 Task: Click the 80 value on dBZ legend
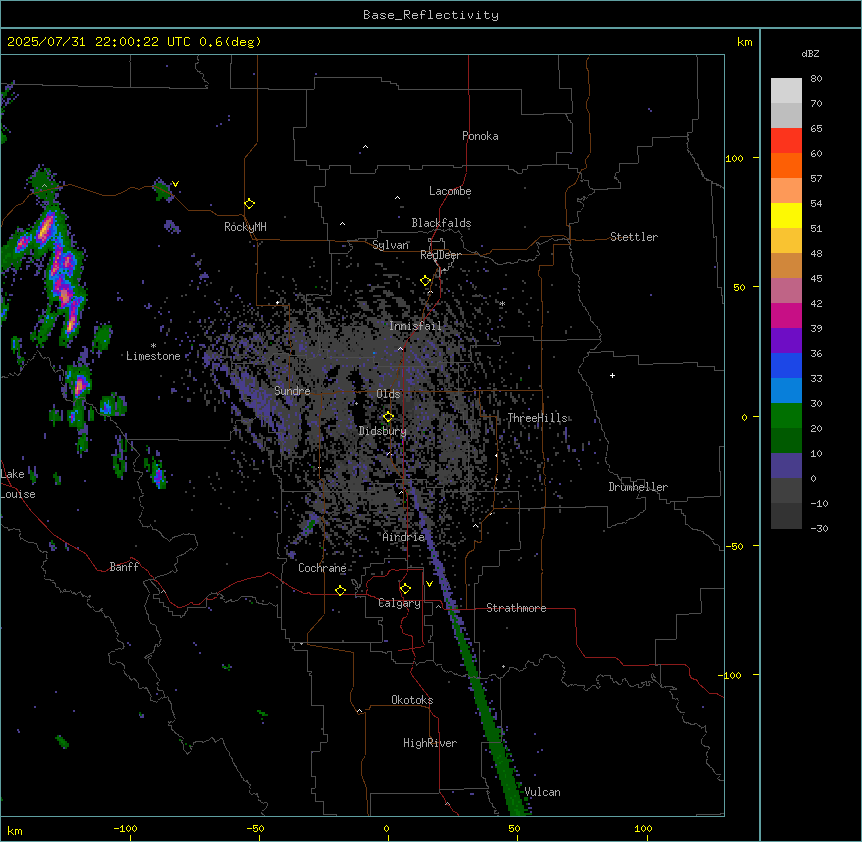click(816, 79)
